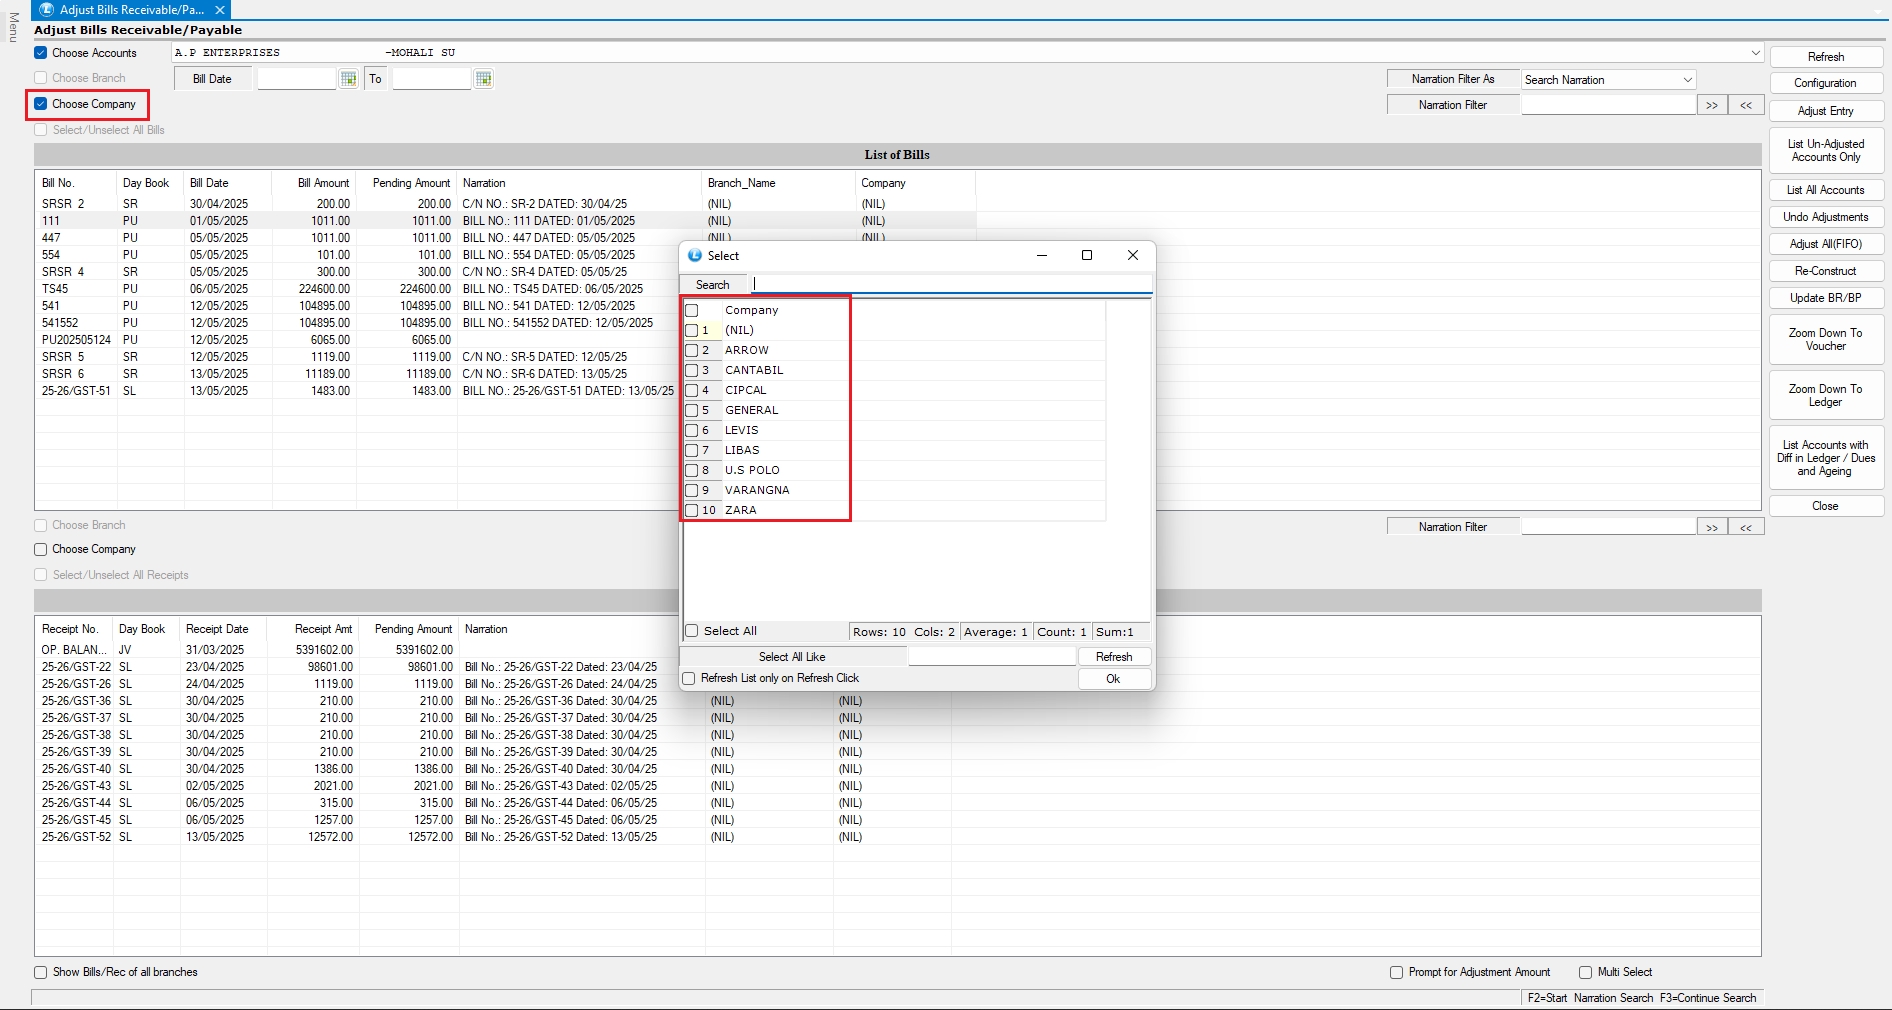Check the ARROW company checkbox
1892x1010 pixels.
(691, 351)
